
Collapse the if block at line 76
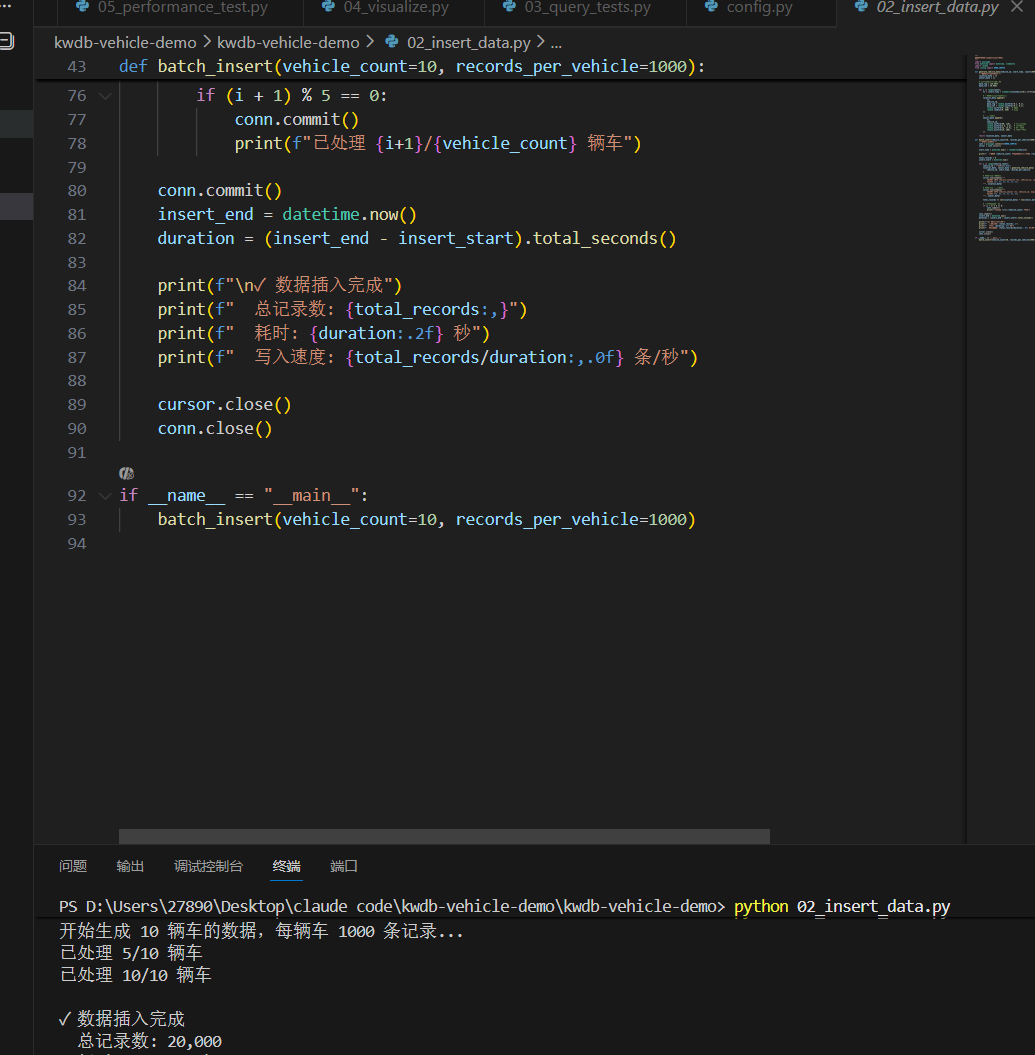105,96
